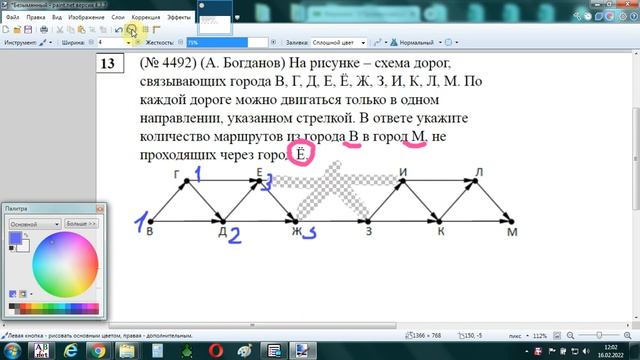Click the Undo arrow icon
Viewport: 640px width, 360px height.
click(119, 29)
